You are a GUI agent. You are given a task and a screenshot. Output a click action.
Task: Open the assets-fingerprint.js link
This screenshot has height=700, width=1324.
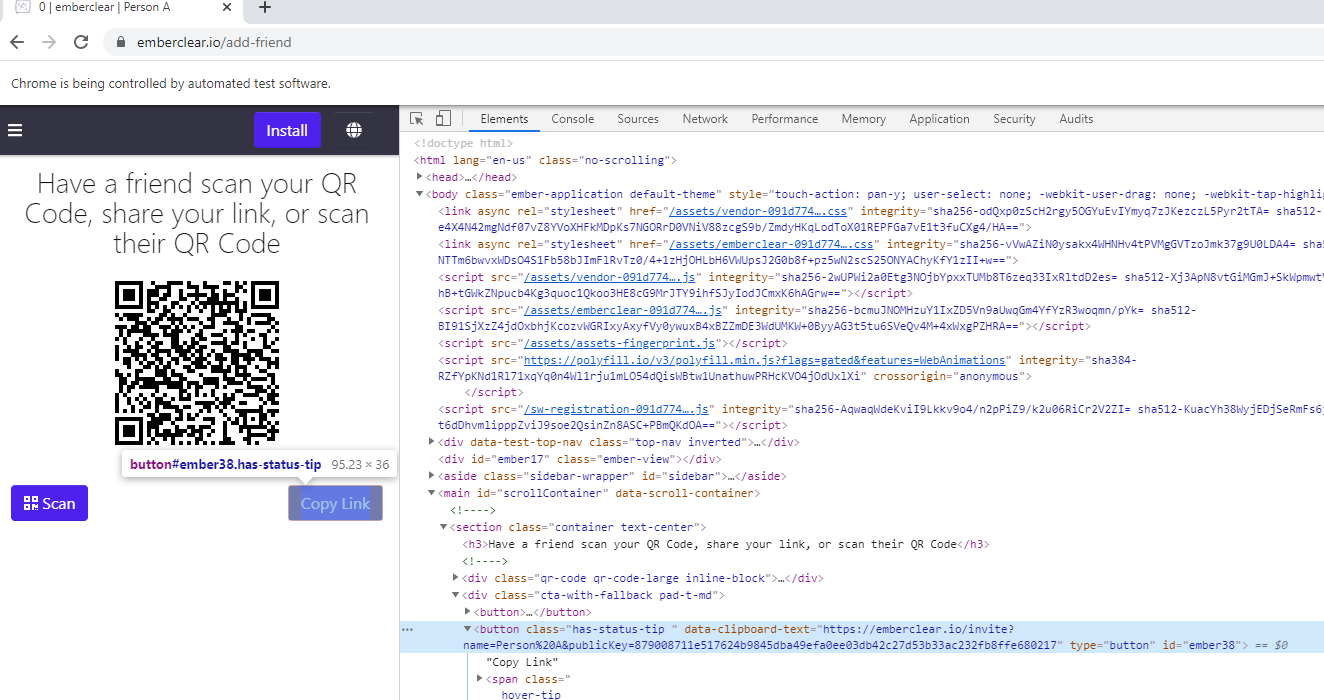point(620,343)
